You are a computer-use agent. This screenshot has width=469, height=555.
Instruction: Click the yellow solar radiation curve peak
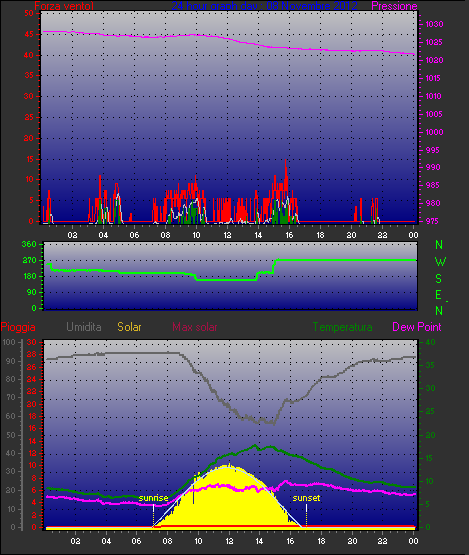coord(229,465)
